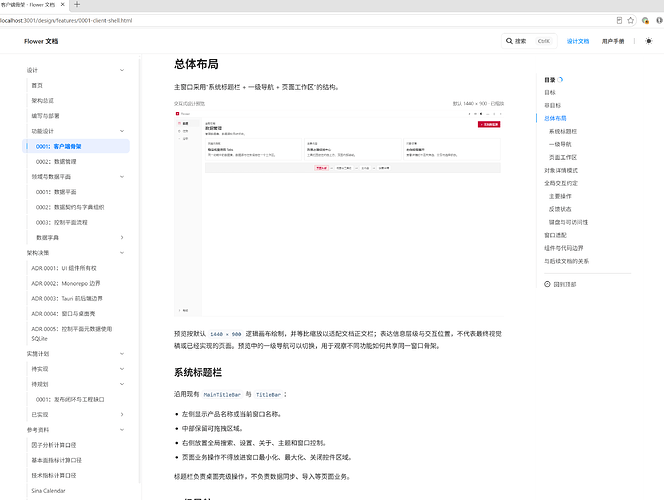The height and width of the screenshot is (500, 664).
Task: Open reader view icon in the address bar
Action: (x=619, y=20)
